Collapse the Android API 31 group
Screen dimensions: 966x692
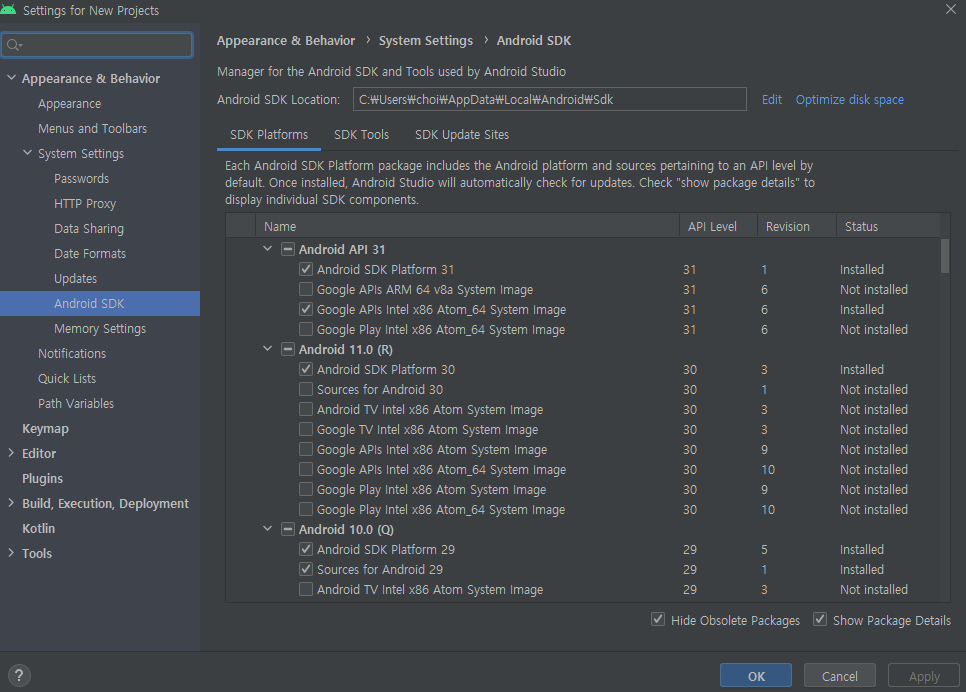[267, 248]
